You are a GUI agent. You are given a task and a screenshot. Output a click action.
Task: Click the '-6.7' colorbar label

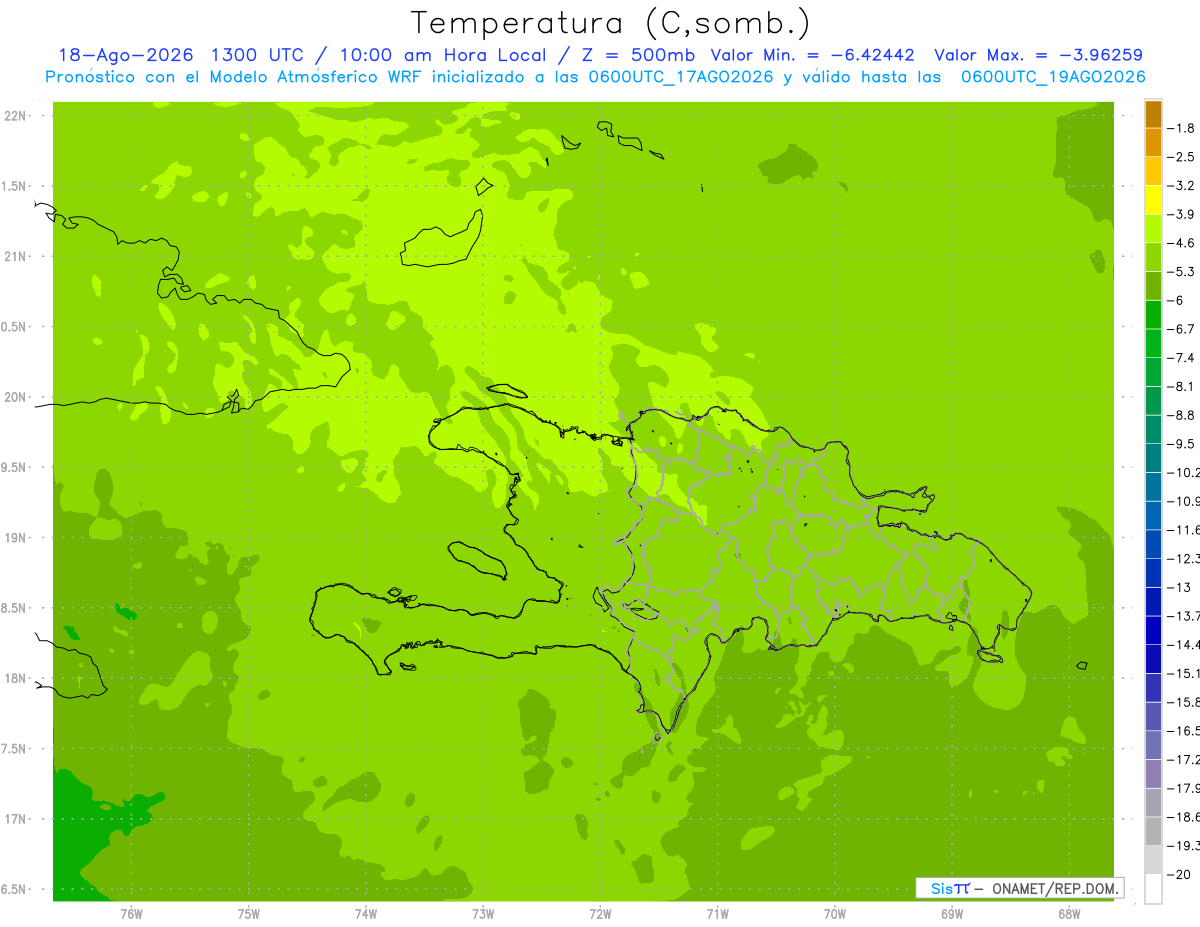click(x=1181, y=330)
